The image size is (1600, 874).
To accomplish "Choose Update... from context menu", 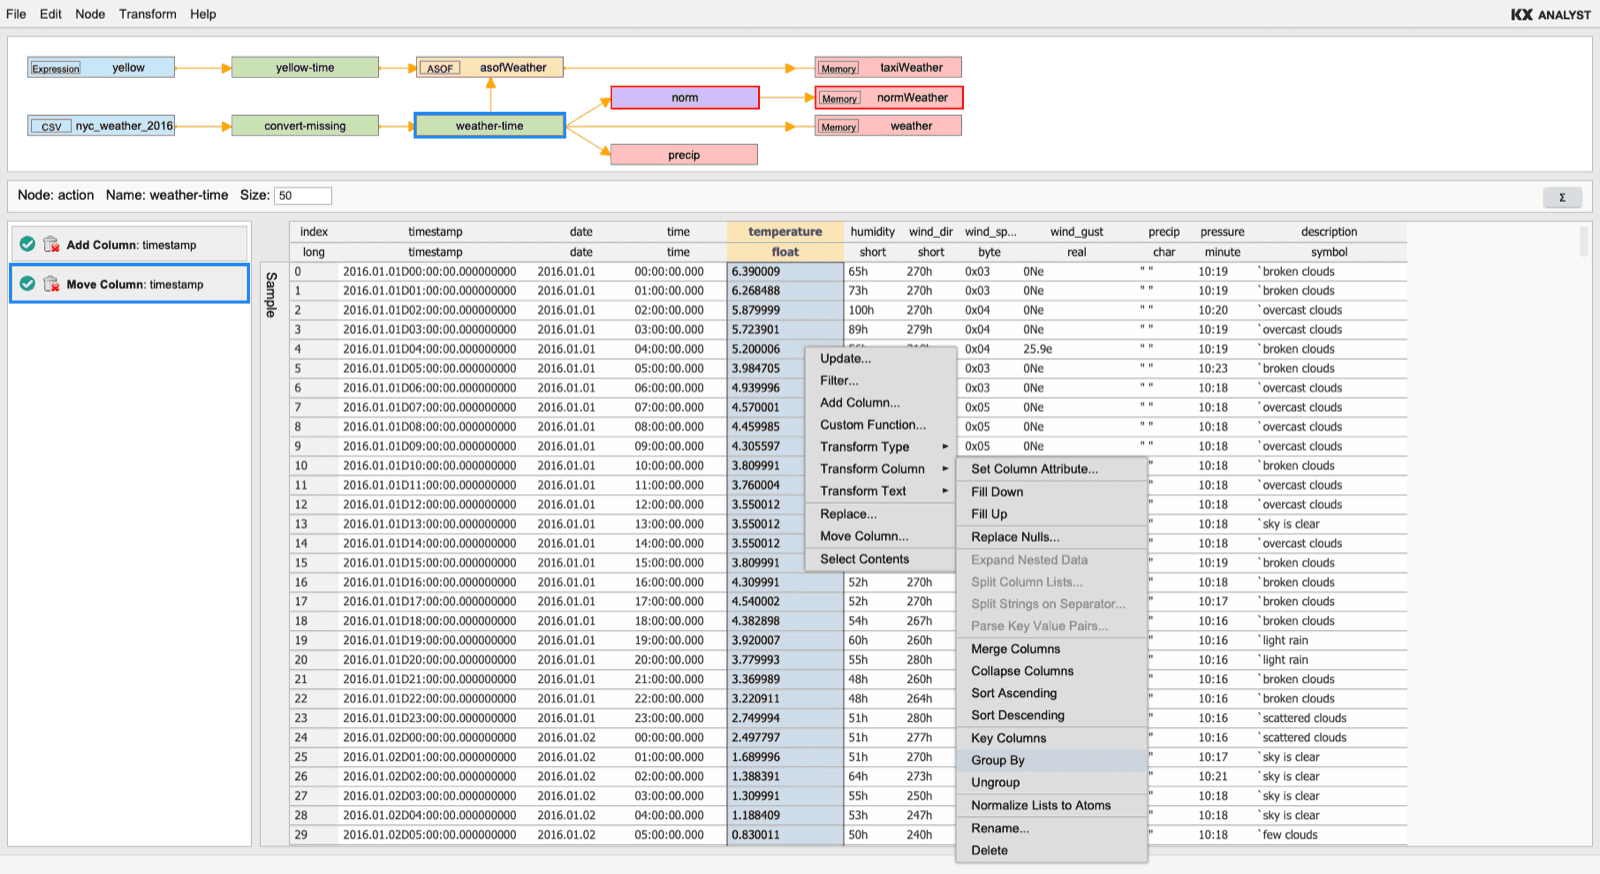I will point(880,358).
